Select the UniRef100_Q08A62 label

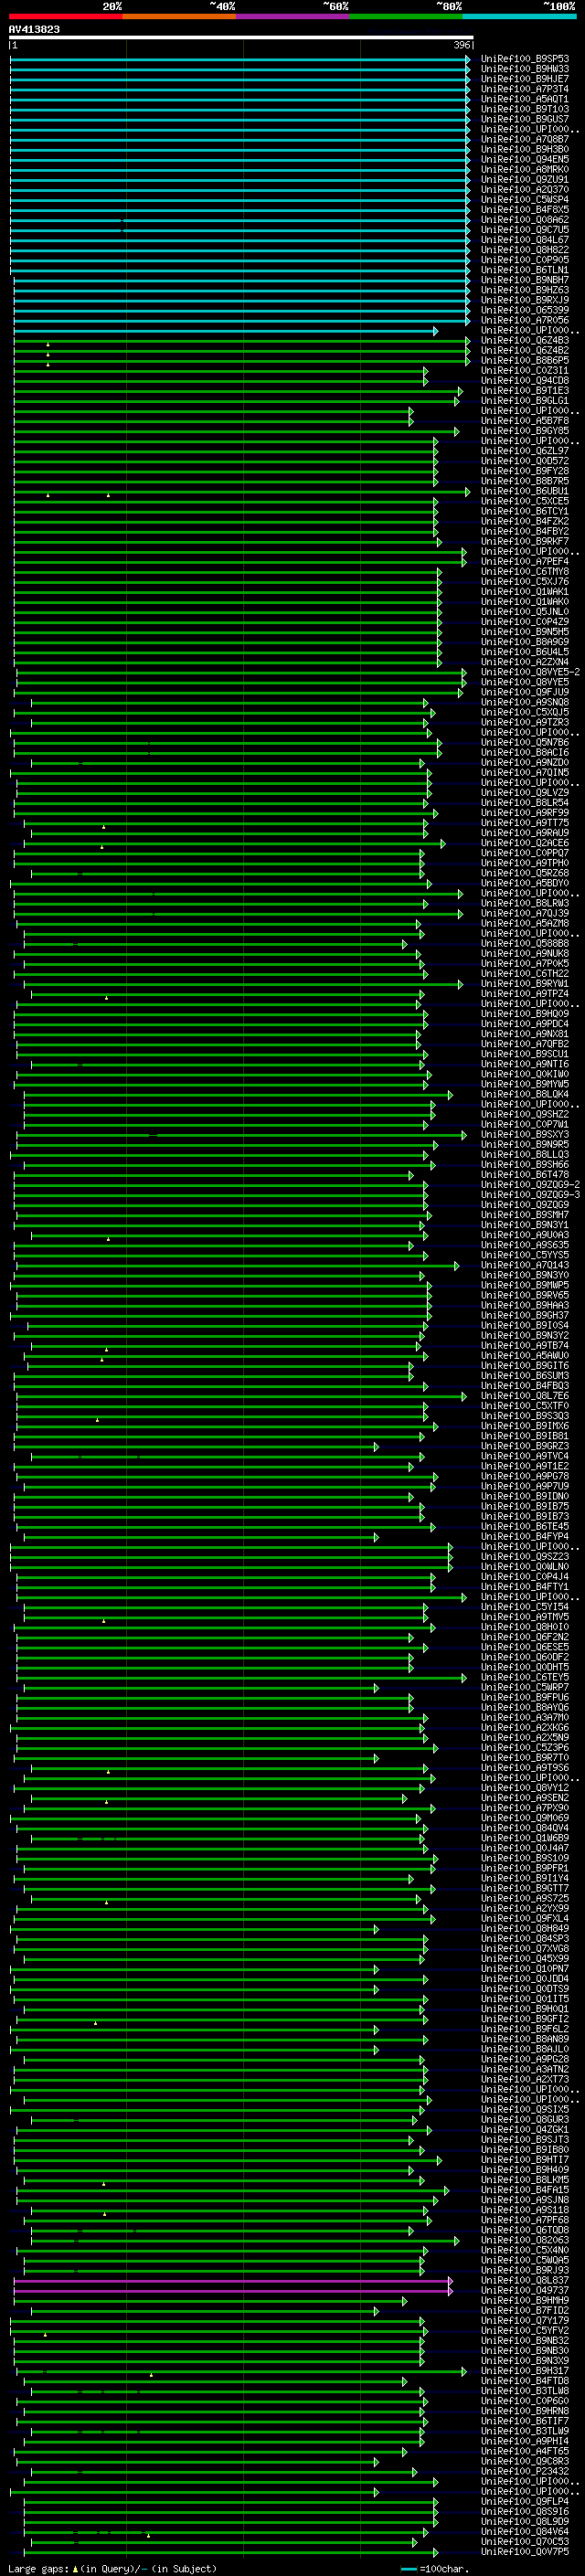tap(525, 220)
